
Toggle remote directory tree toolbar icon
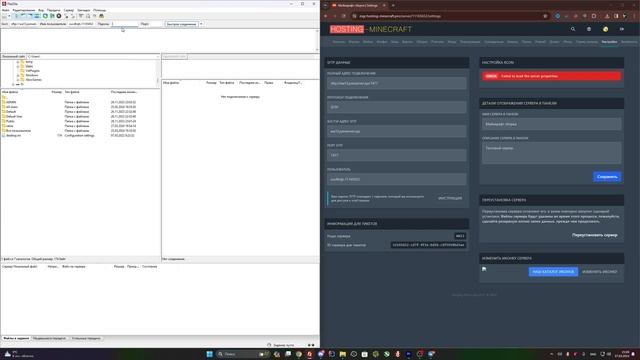tap(30, 16)
